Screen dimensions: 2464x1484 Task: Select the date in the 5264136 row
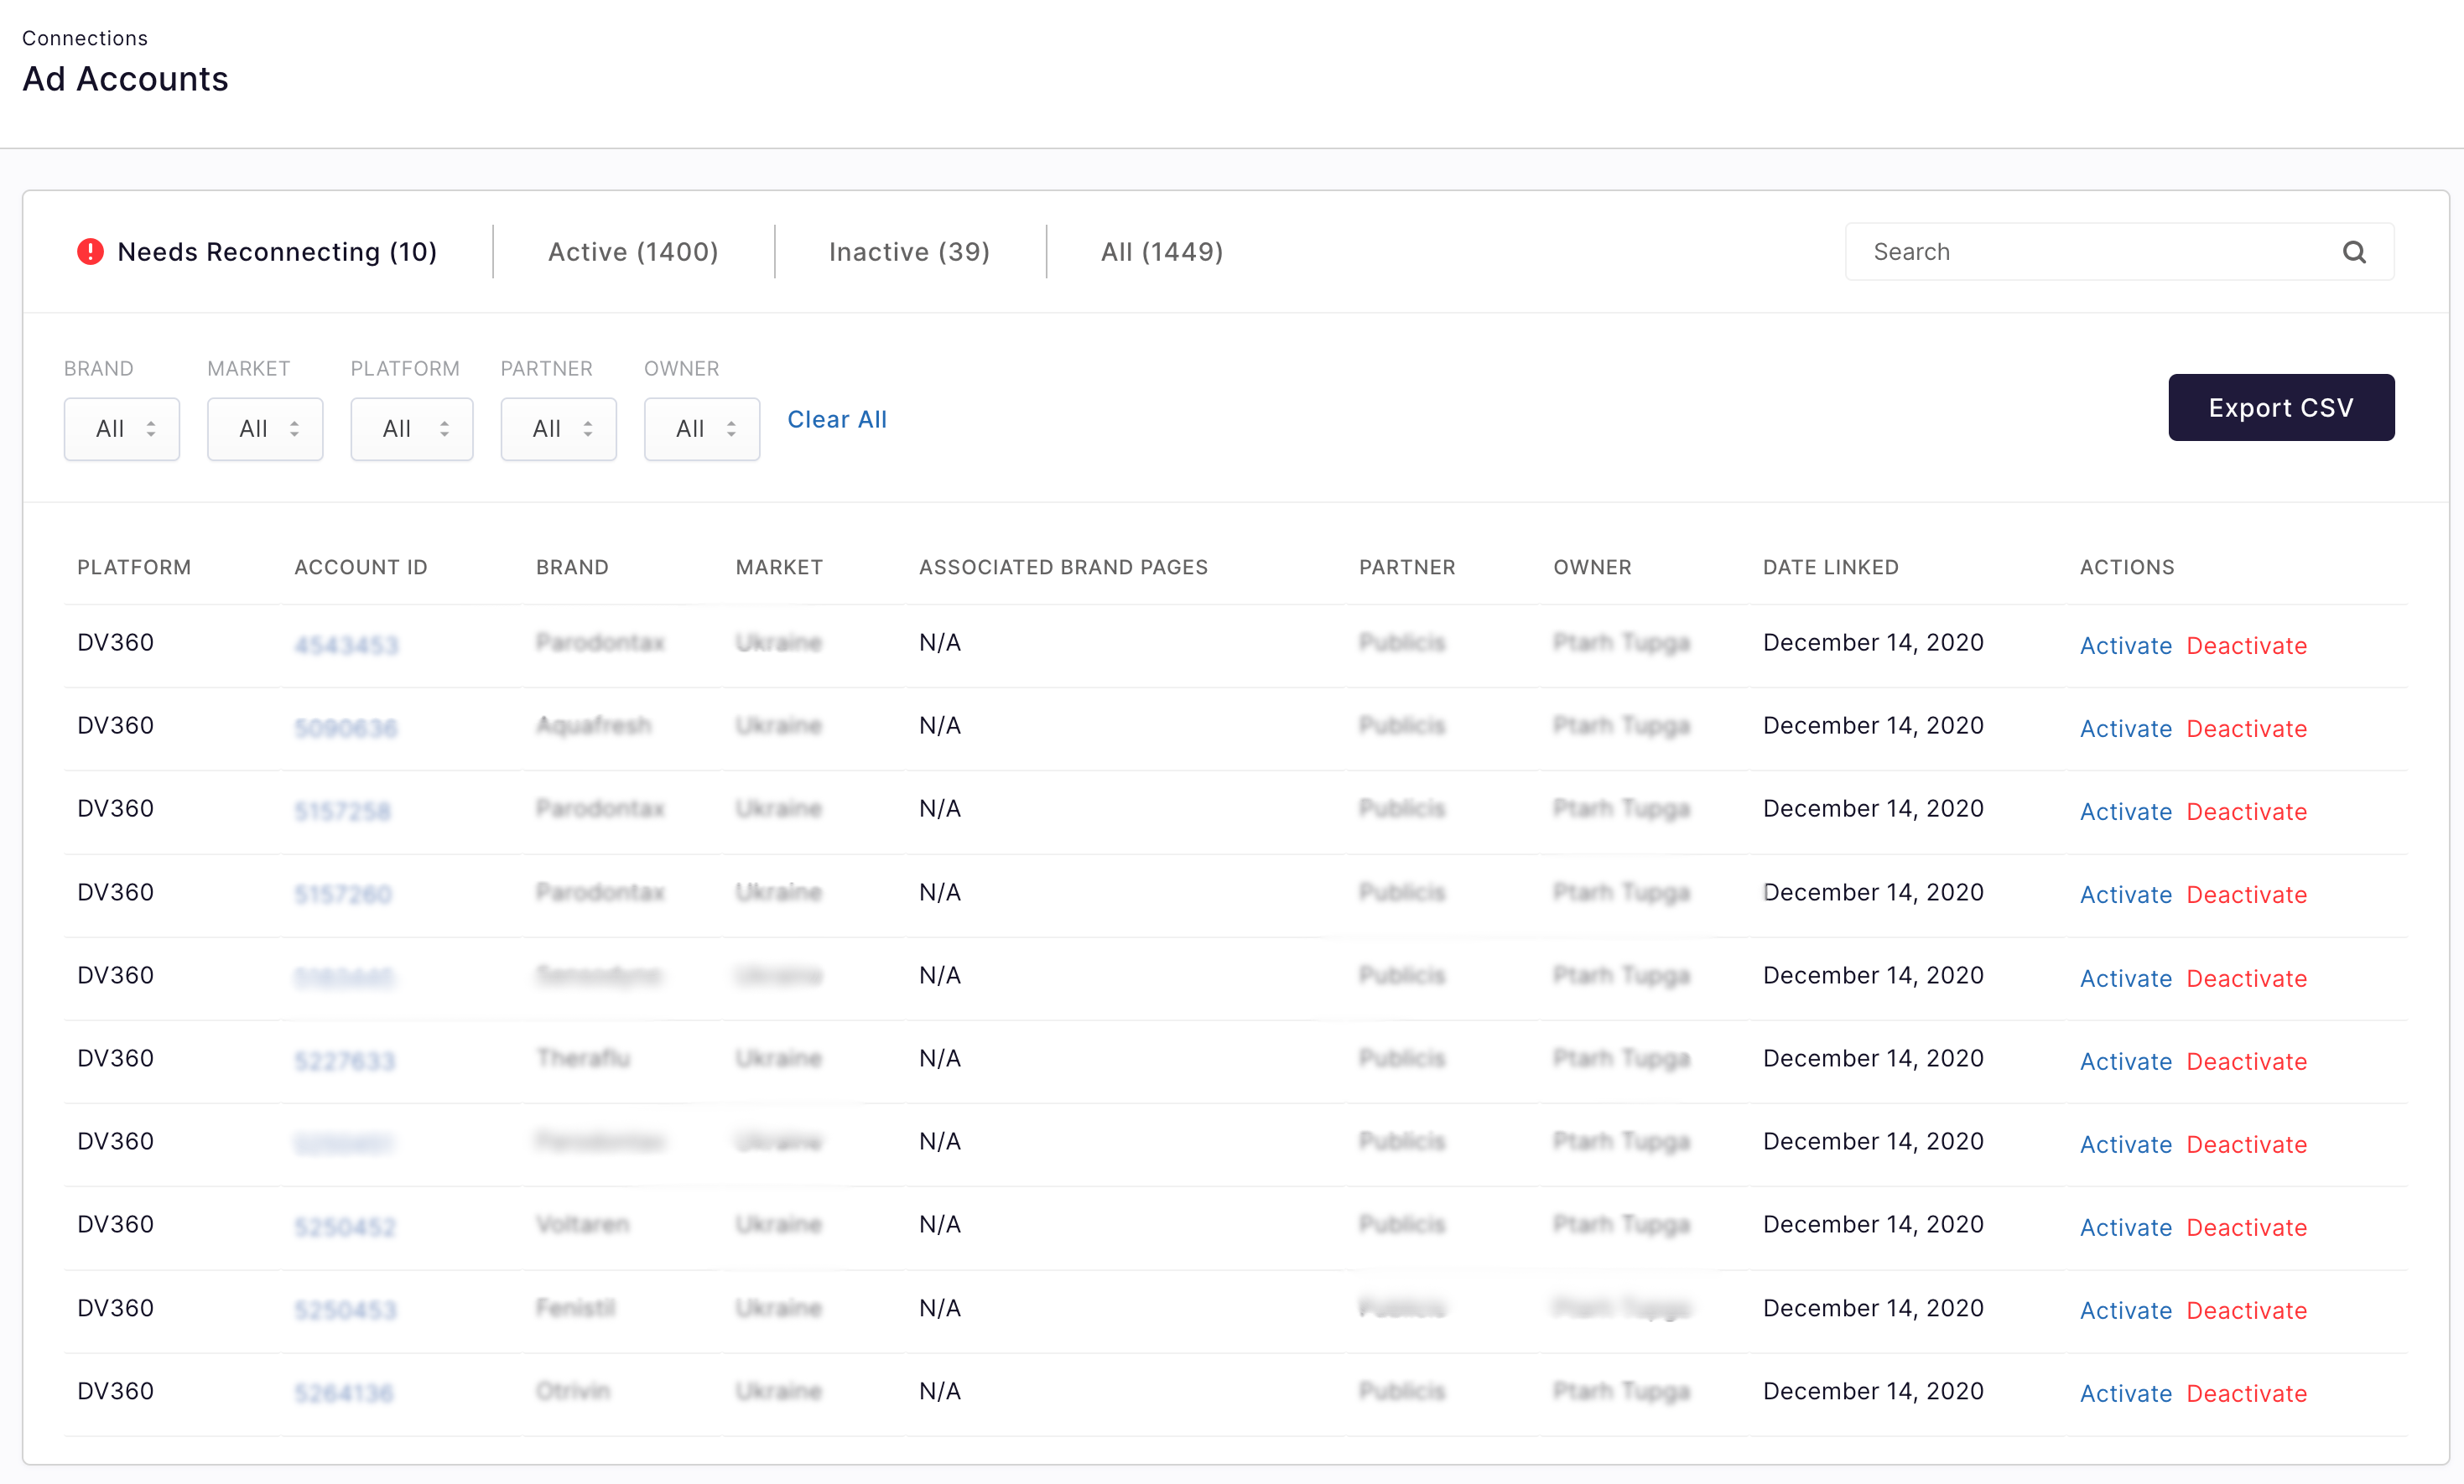(x=1873, y=1392)
